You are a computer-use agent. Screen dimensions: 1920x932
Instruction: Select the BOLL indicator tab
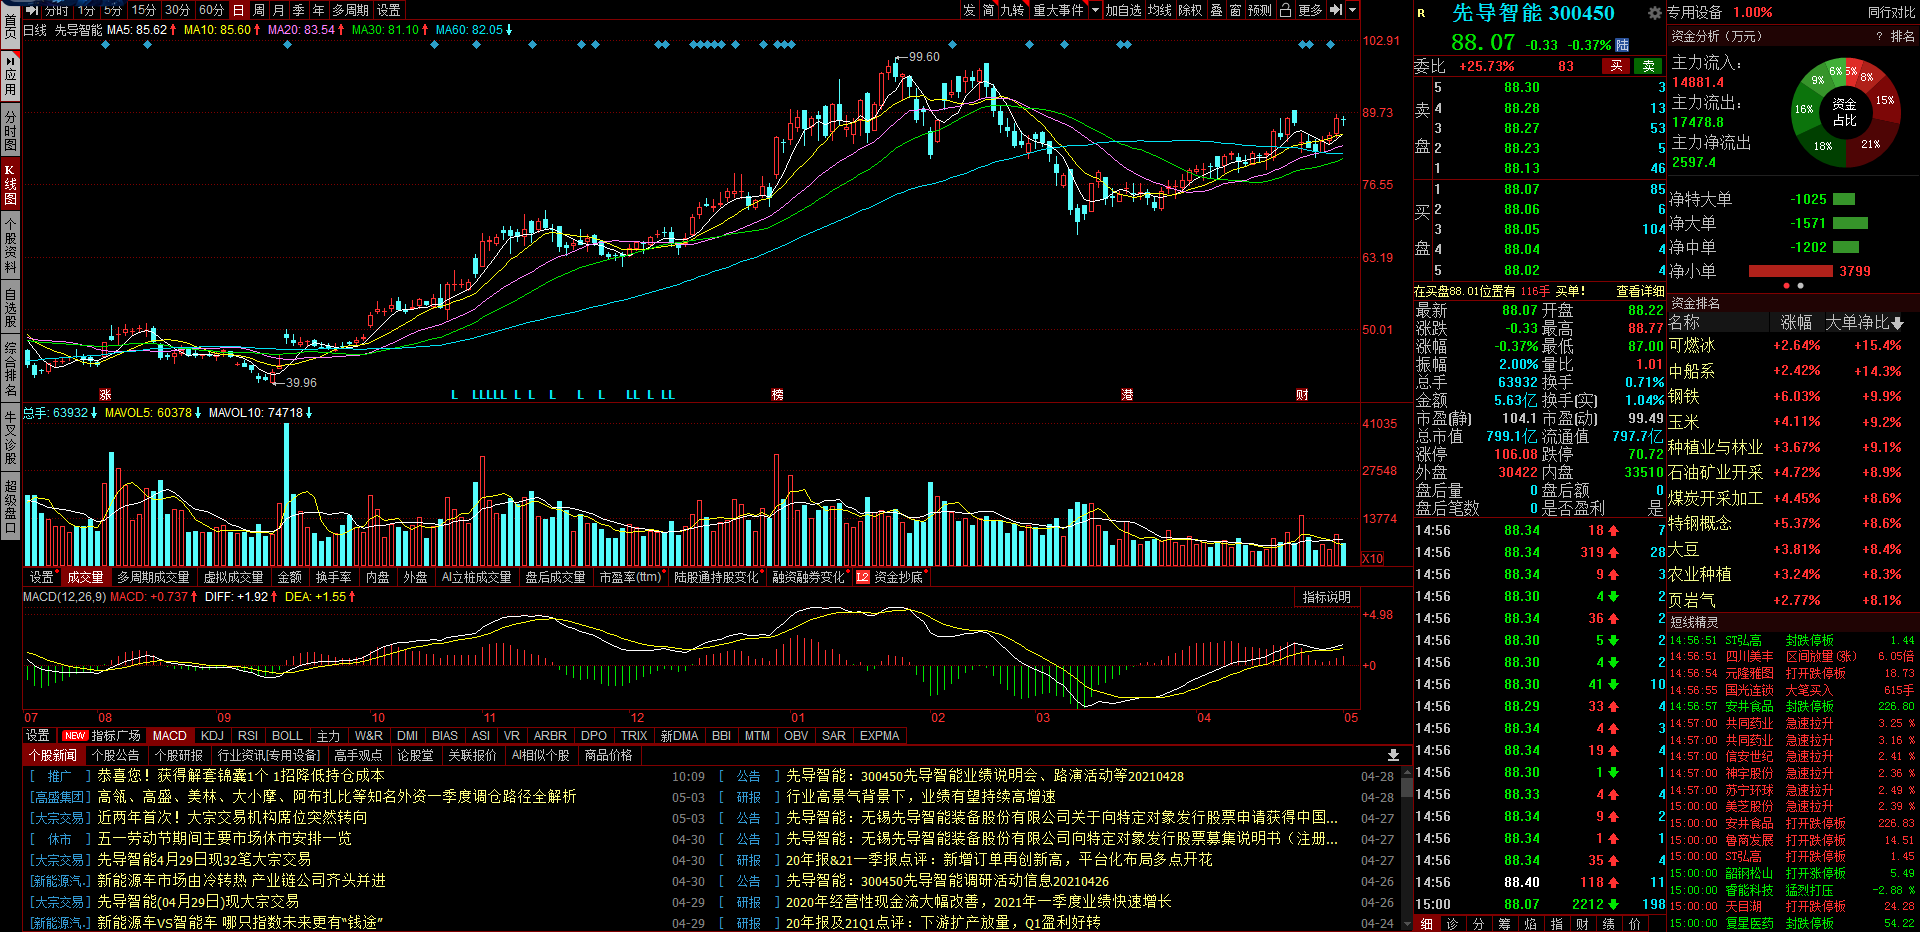pyautogui.click(x=287, y=735)
